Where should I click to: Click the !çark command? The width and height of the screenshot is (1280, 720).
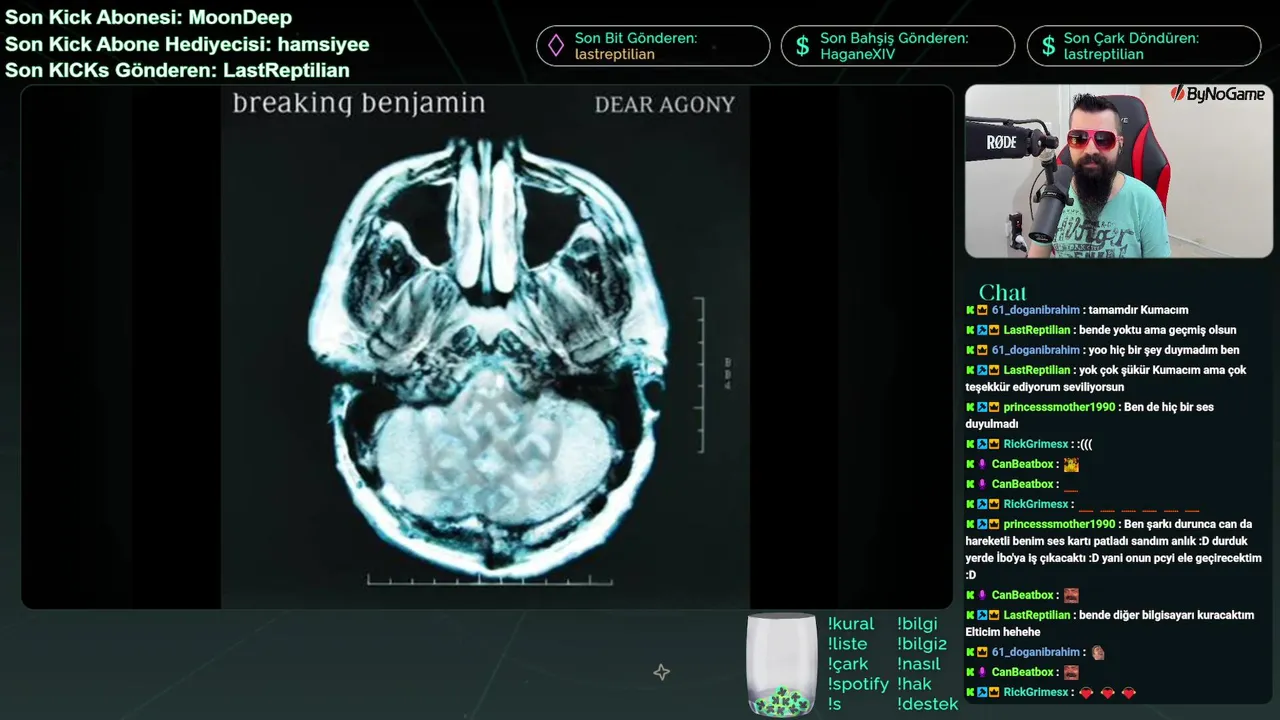pos(848,664)
